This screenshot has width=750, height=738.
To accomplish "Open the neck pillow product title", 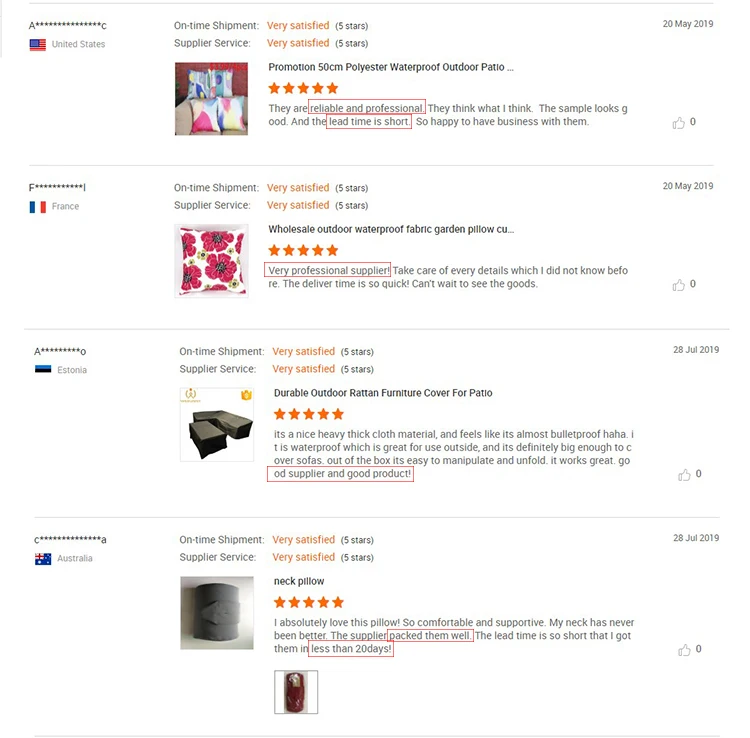I will point(299,582).
